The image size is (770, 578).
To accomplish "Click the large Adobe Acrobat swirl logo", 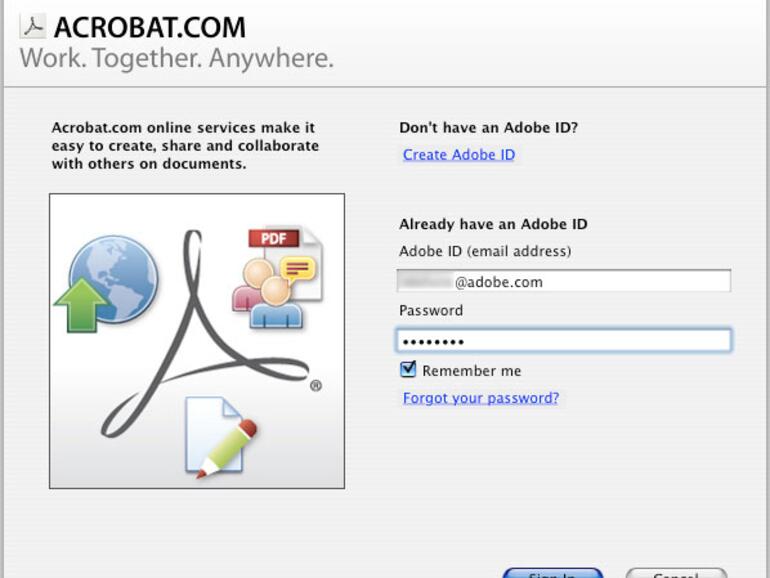I will coord(206,334).
